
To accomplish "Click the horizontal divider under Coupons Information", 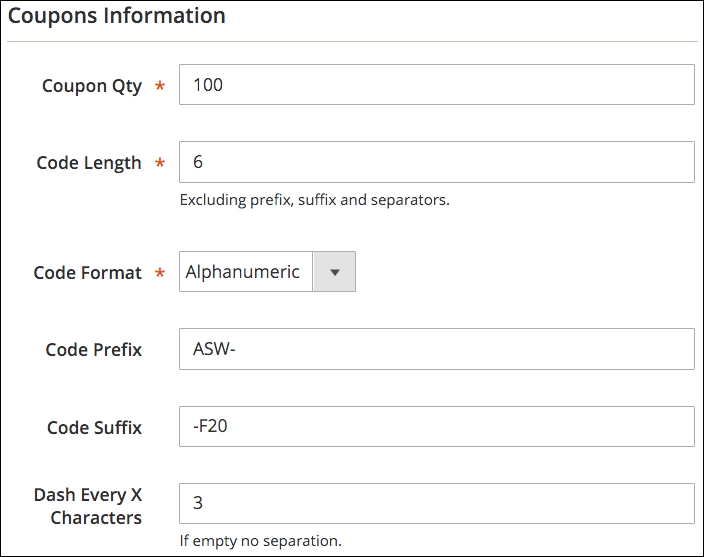I will coord(352,42).
